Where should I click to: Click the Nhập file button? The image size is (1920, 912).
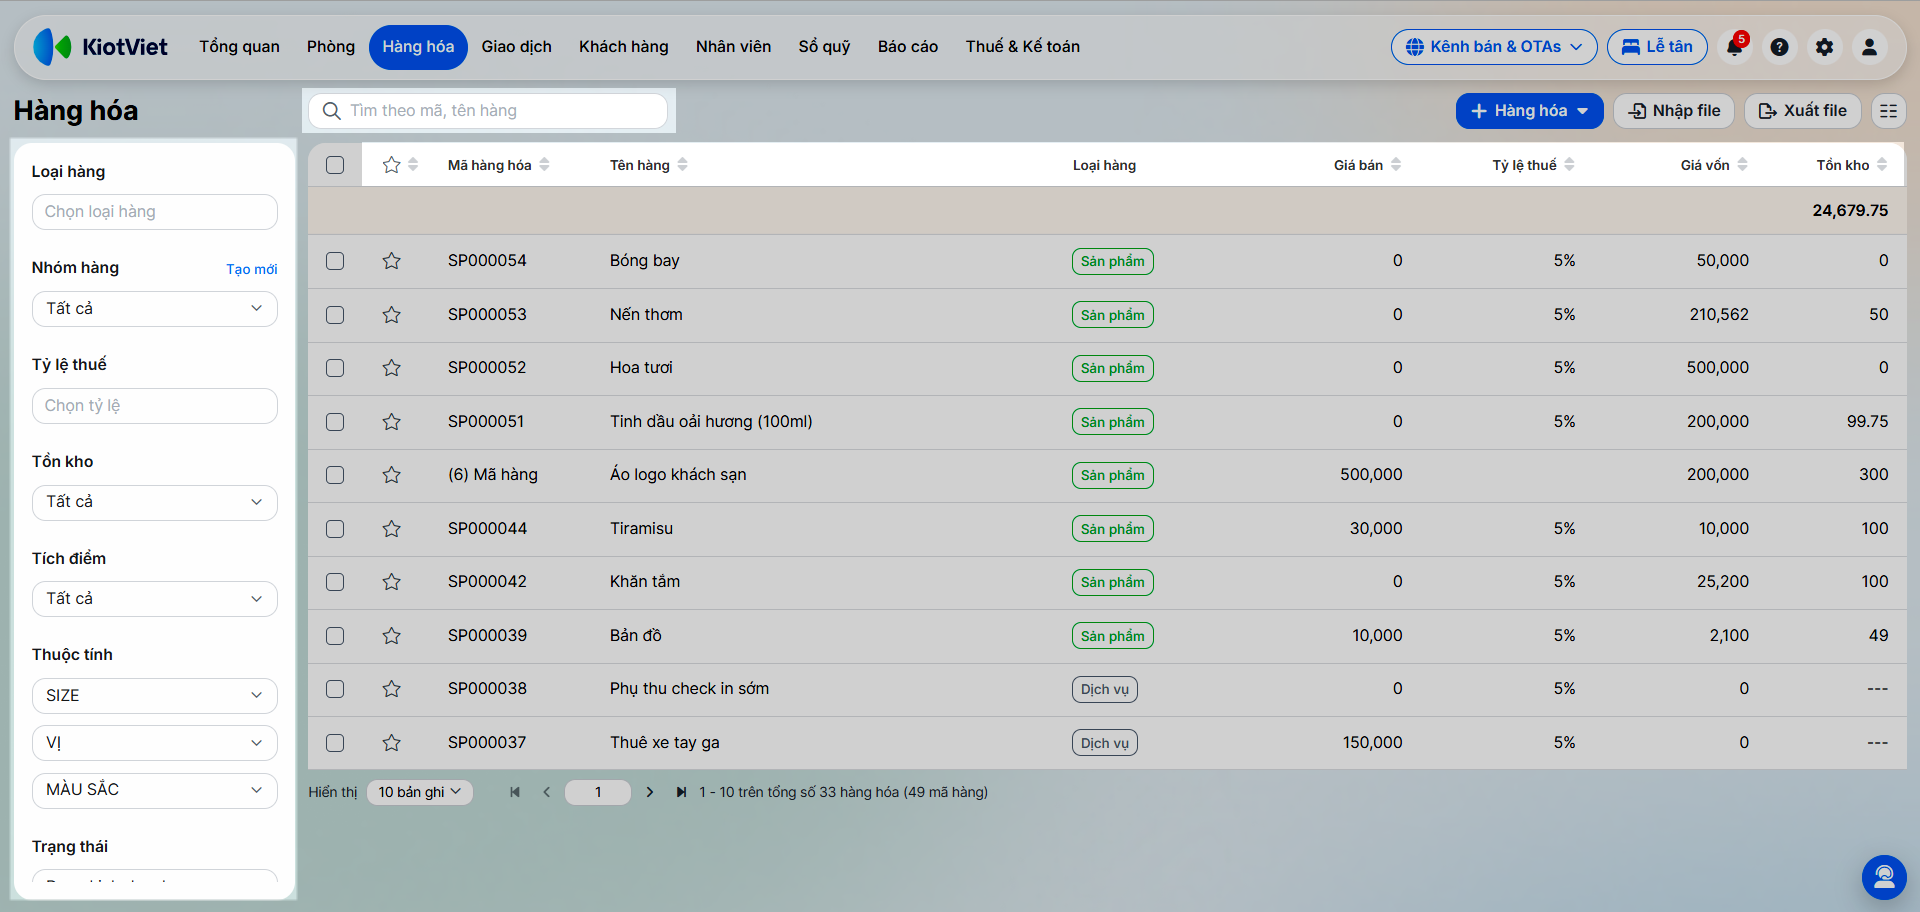point(1674,111)
